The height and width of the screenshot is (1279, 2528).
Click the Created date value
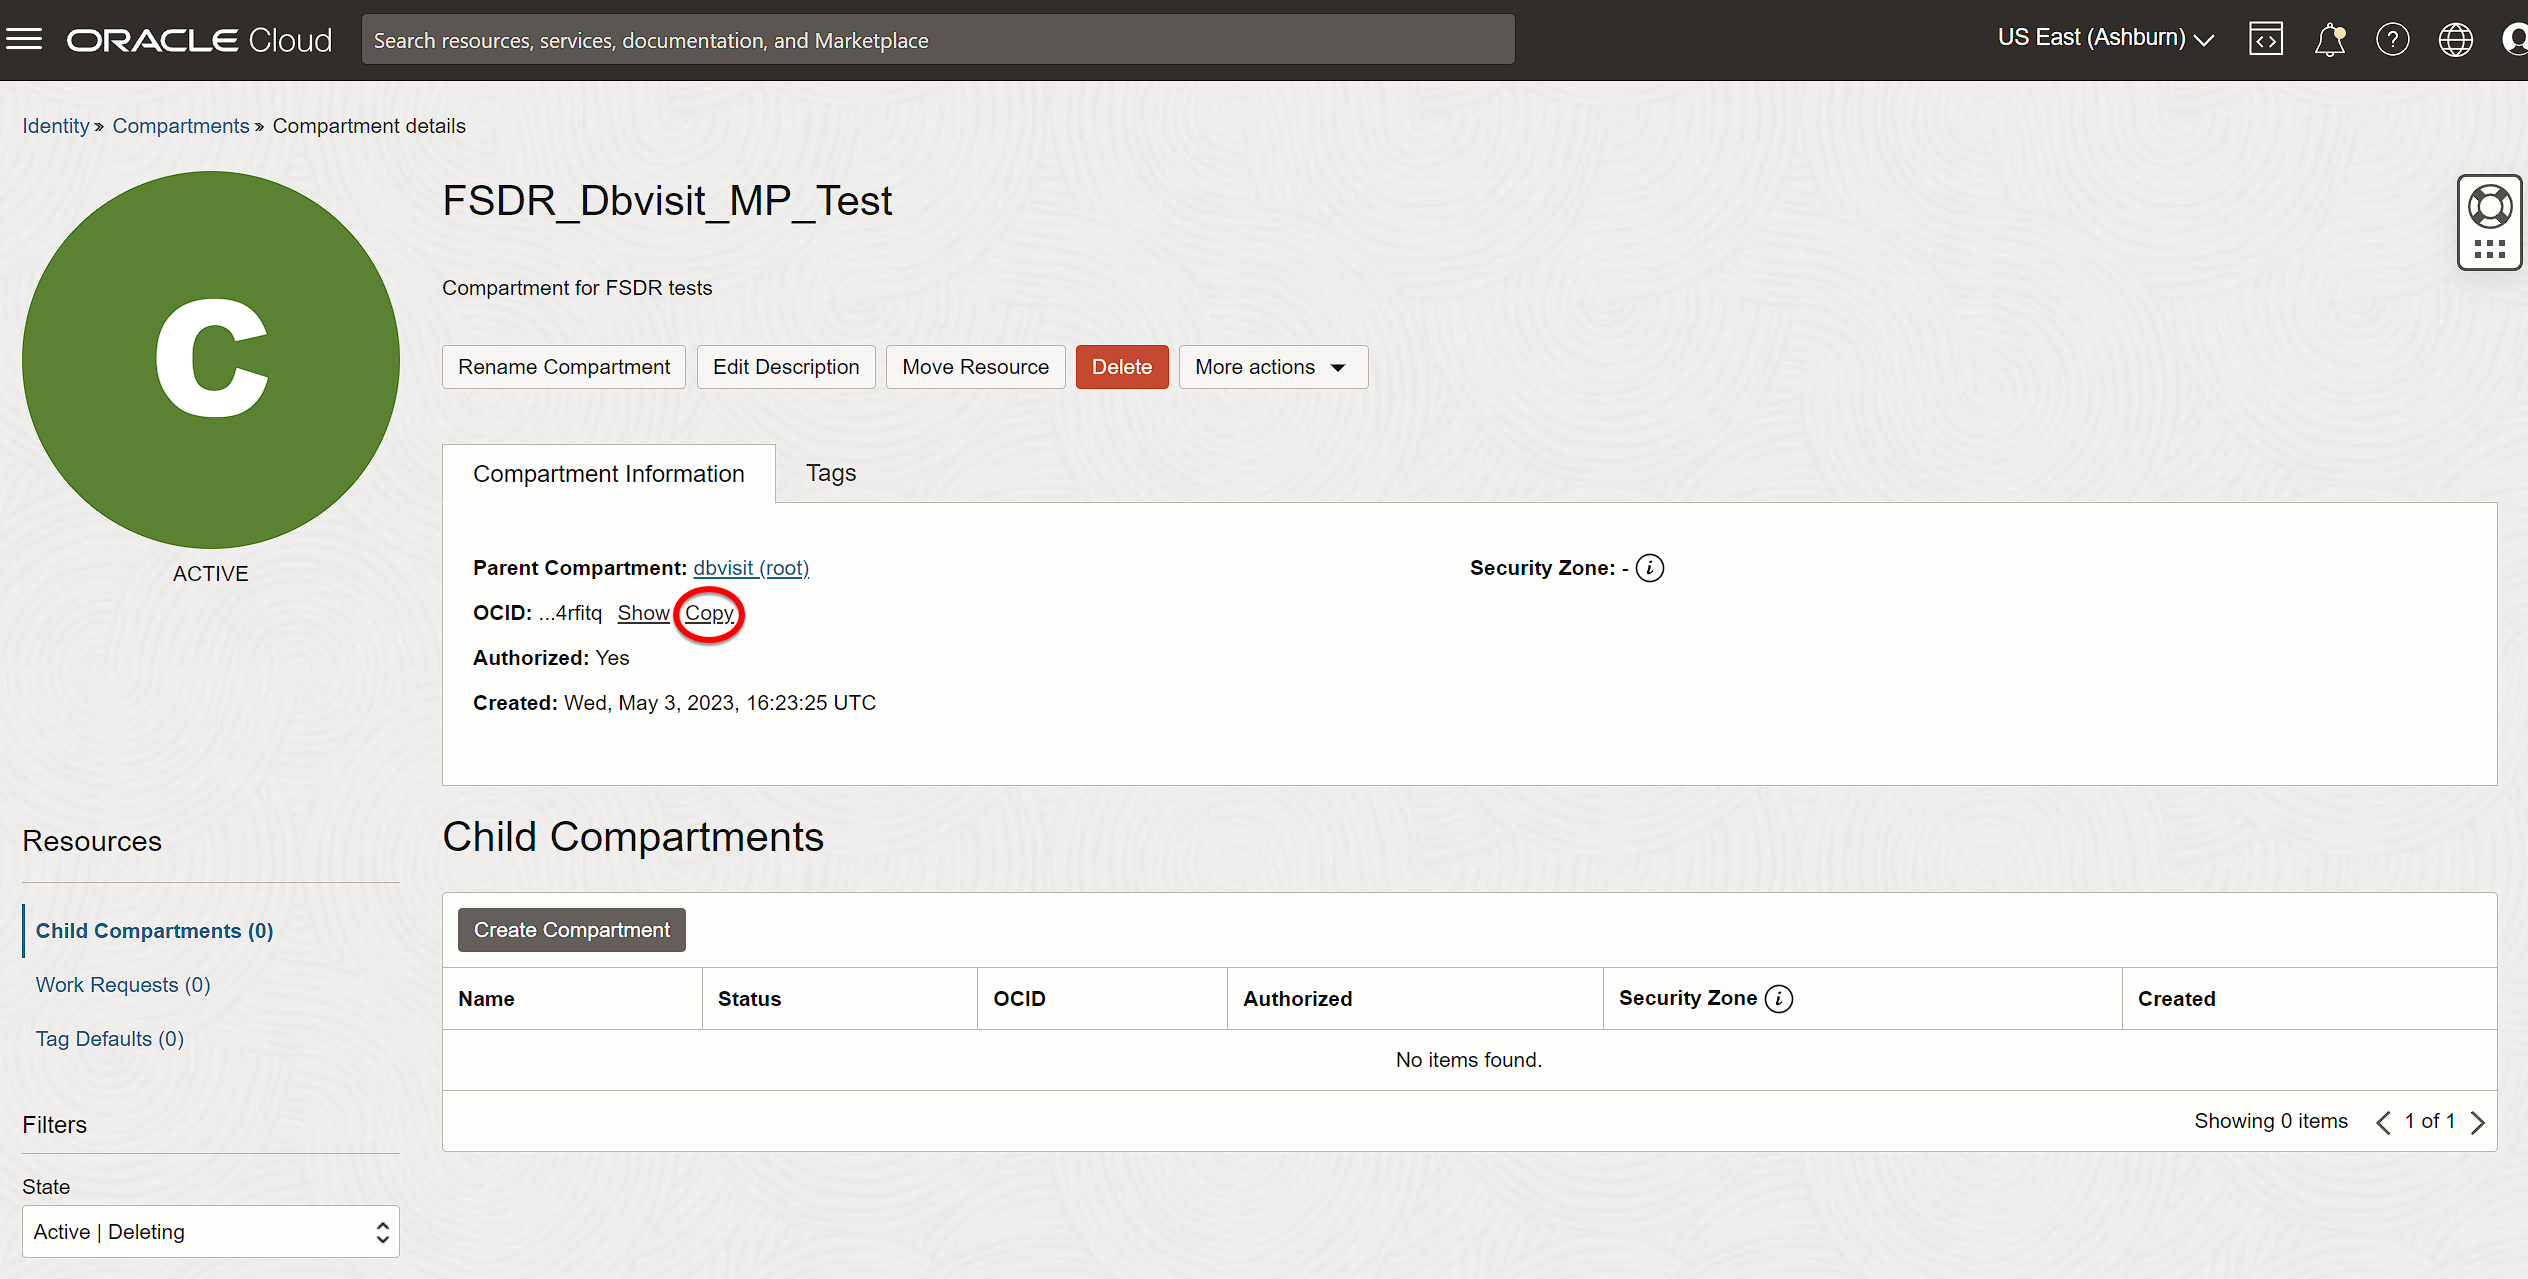720,703
